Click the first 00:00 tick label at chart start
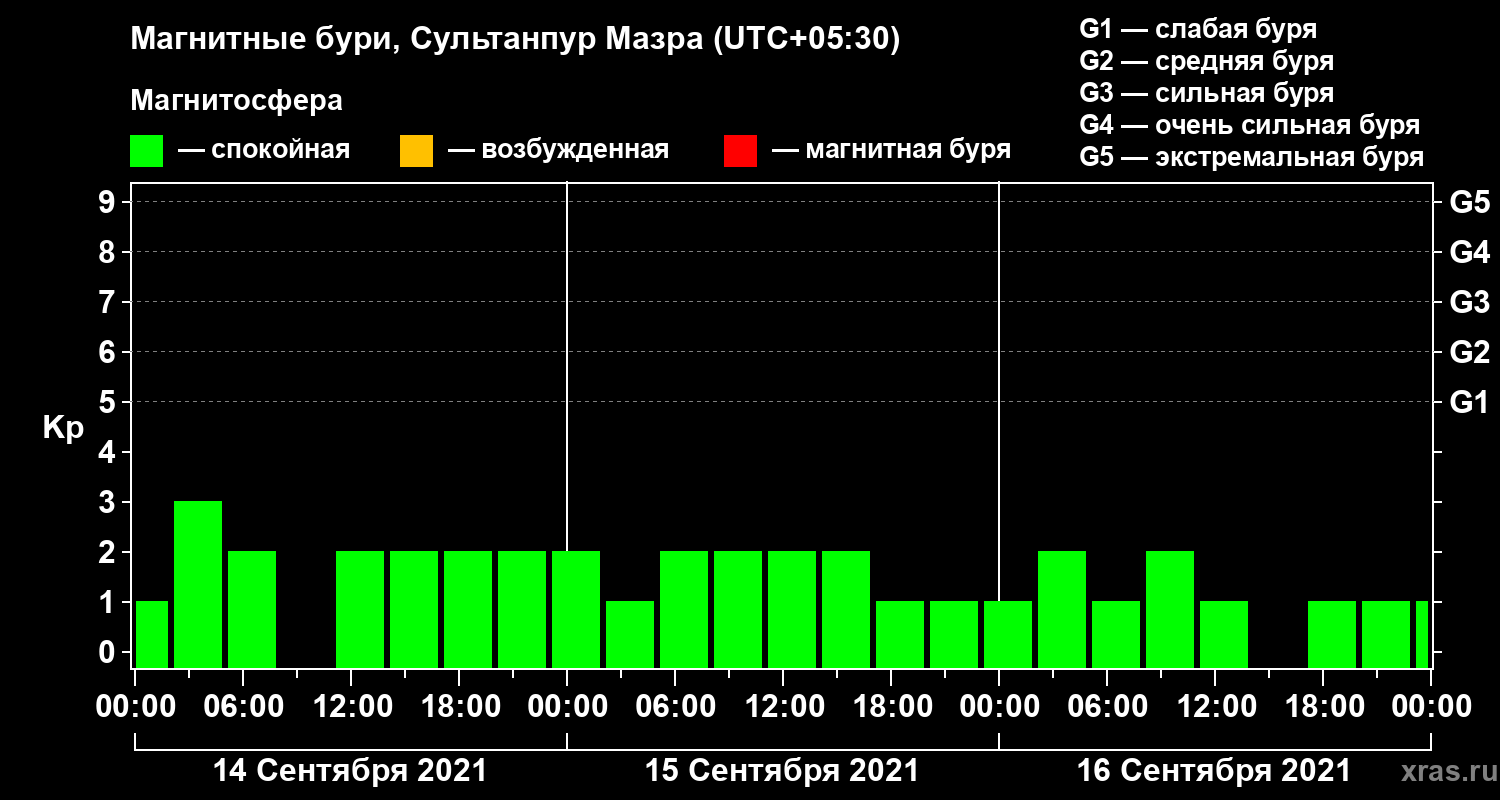 click(134, 707)
